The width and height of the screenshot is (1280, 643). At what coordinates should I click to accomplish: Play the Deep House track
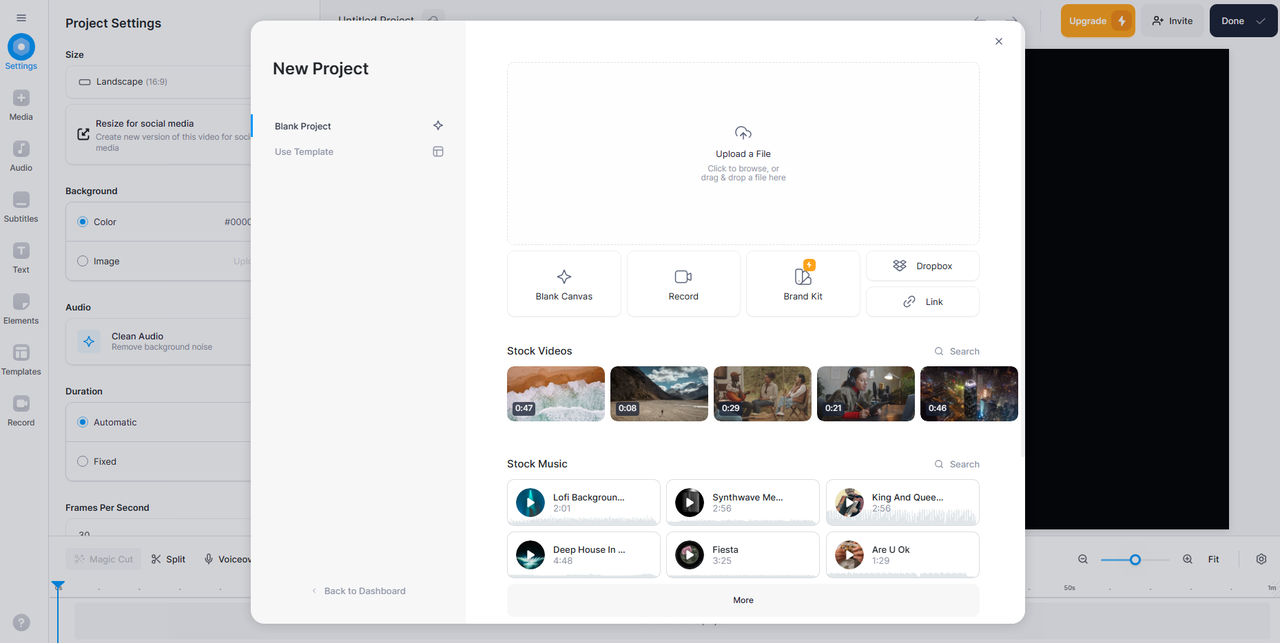(x=530, y=555)
